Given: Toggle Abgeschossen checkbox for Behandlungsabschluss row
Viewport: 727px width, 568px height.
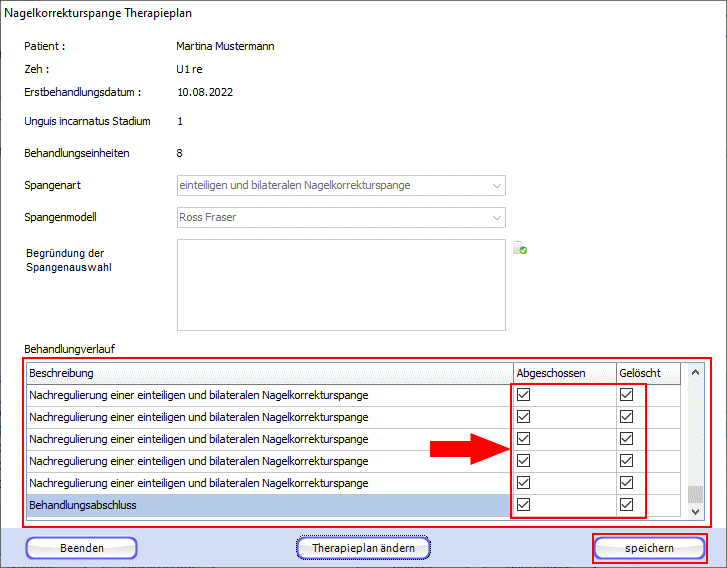Looking at the screenshot, I should pos(524,505).
